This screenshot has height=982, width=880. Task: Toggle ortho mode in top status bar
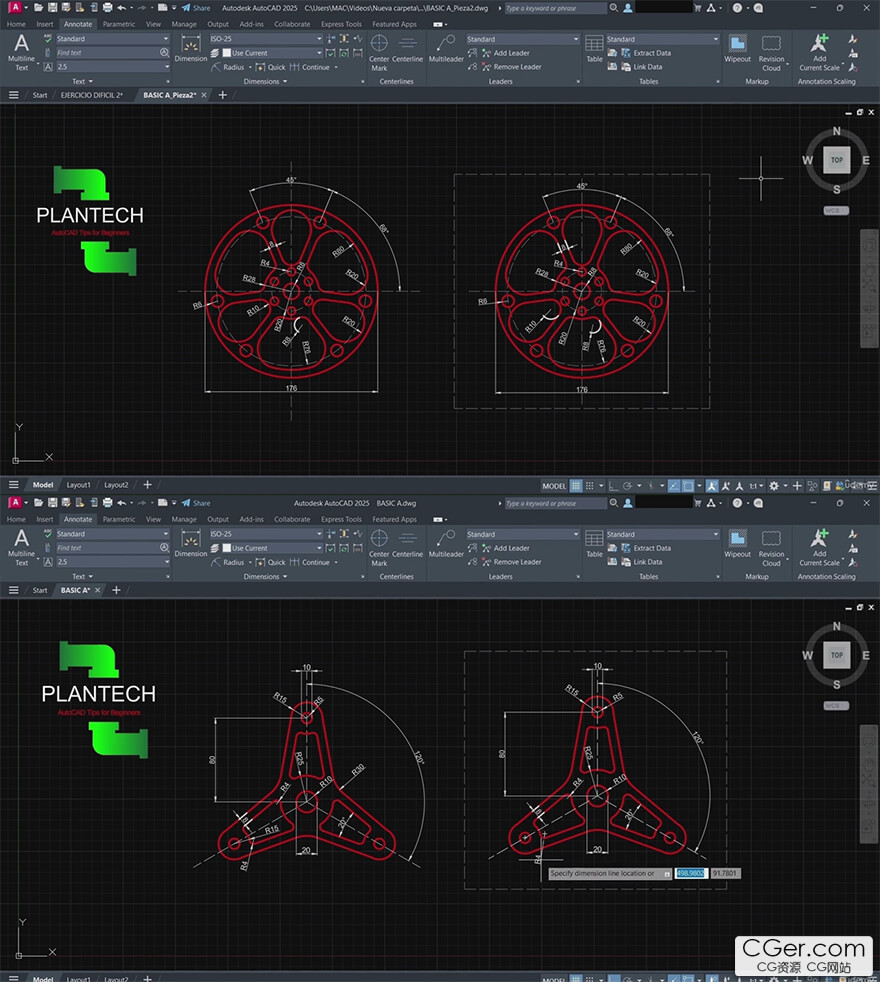coord(613,485)
